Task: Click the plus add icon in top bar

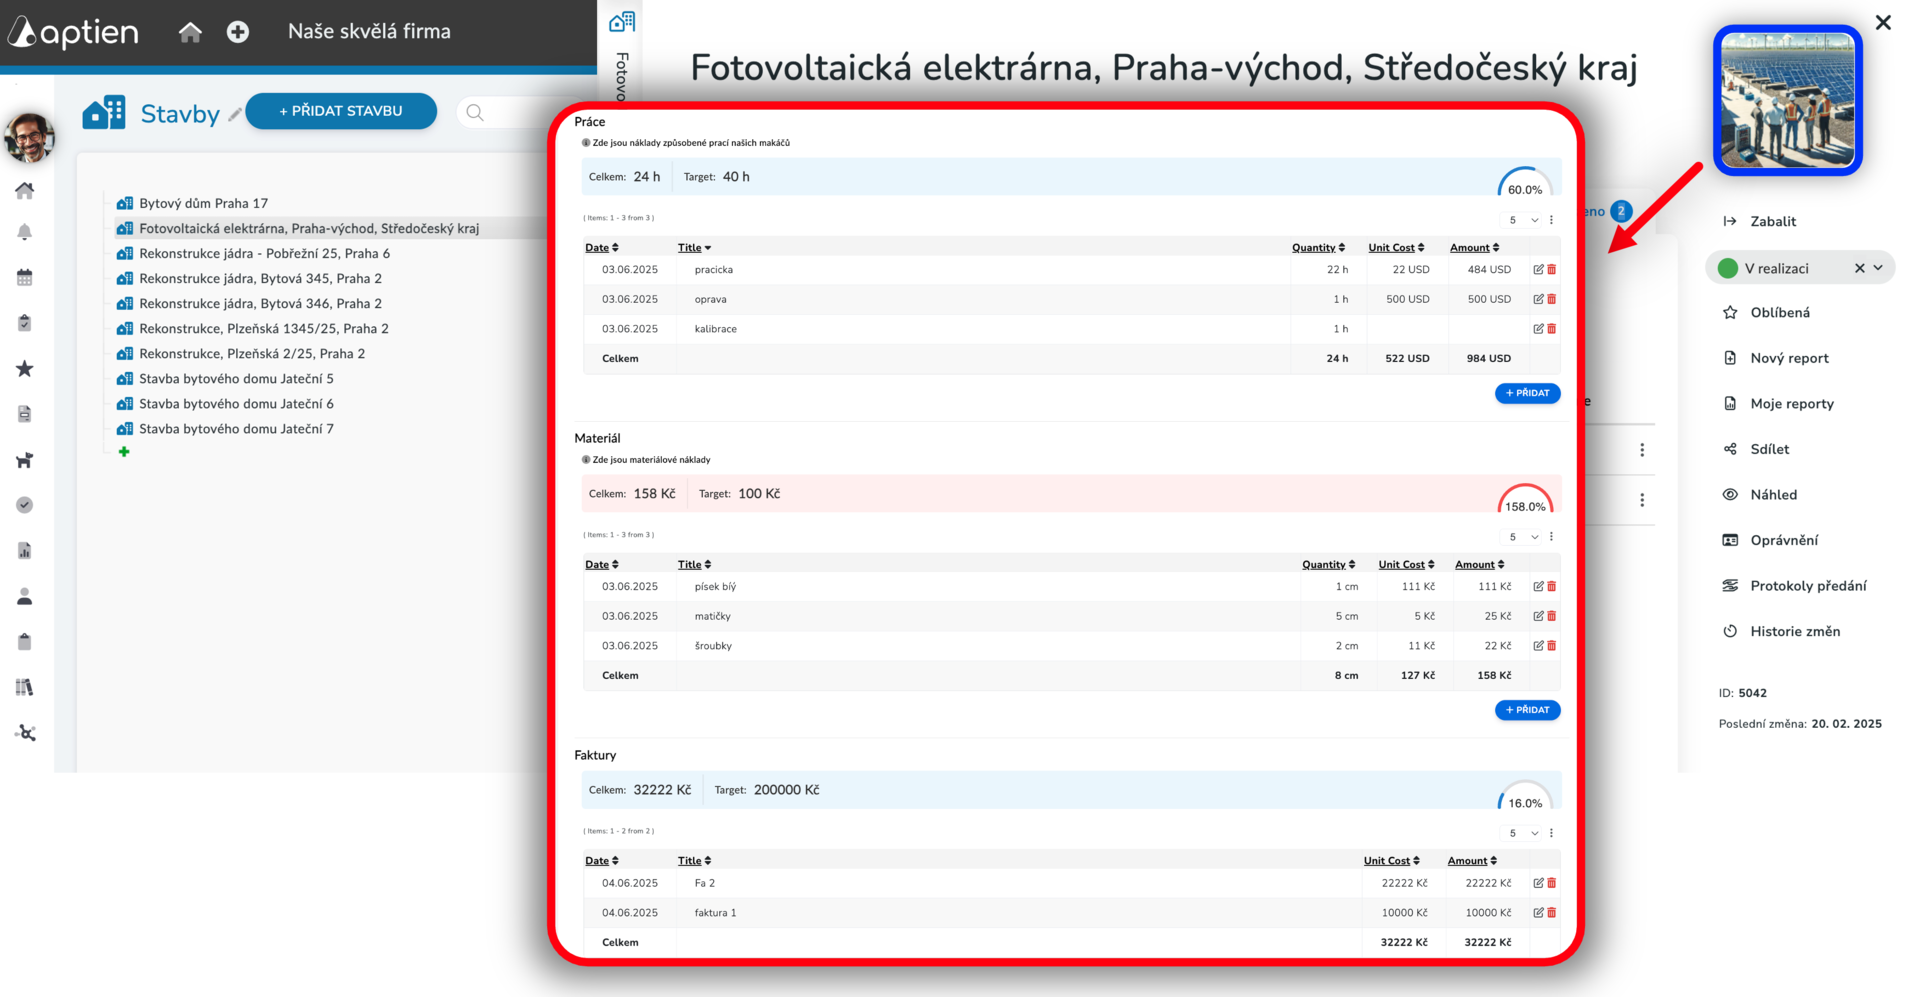Action: pos(238,32)
